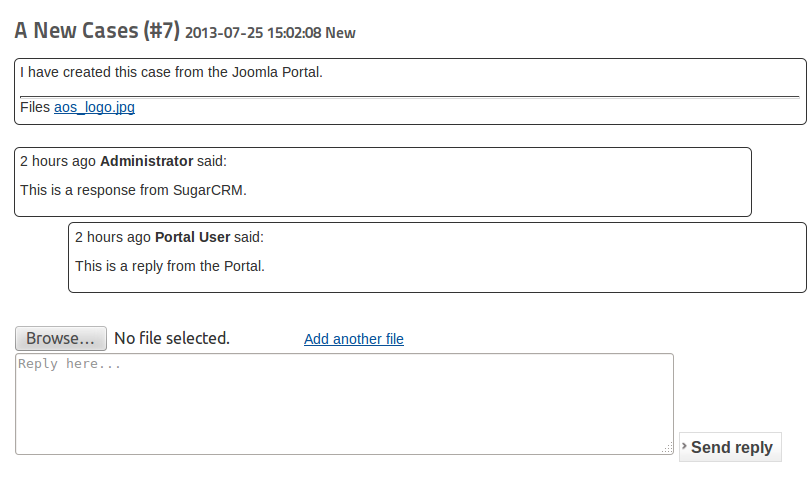Click the Administrator author name
812x483 pixels.
coord(146,160)
